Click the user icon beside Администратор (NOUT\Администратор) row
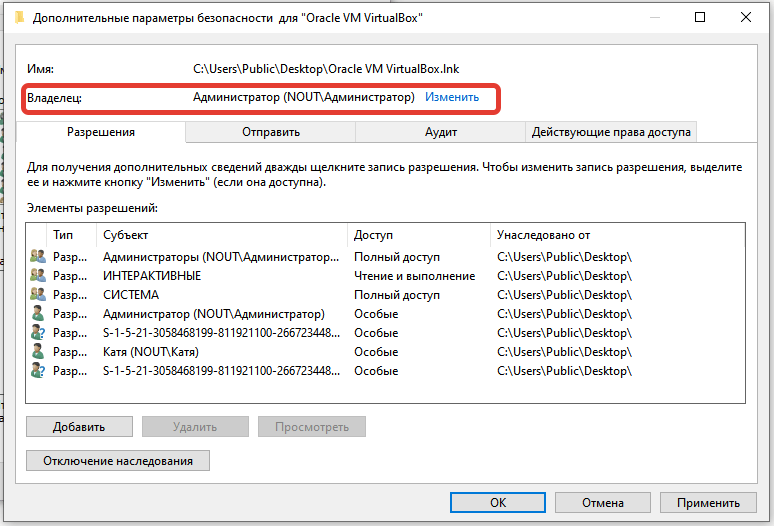Image resolution: width=774 pixels, height=526 pixels. pos(37,314)
